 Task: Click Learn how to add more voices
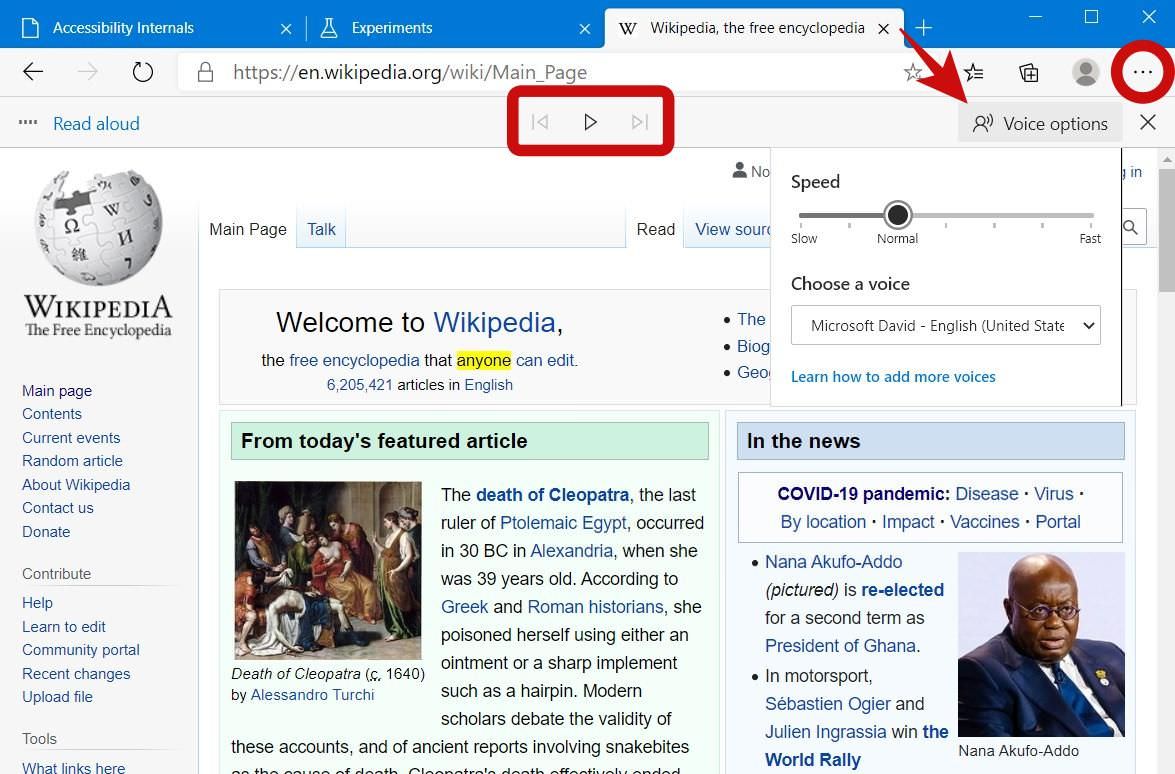coord(893,377)
